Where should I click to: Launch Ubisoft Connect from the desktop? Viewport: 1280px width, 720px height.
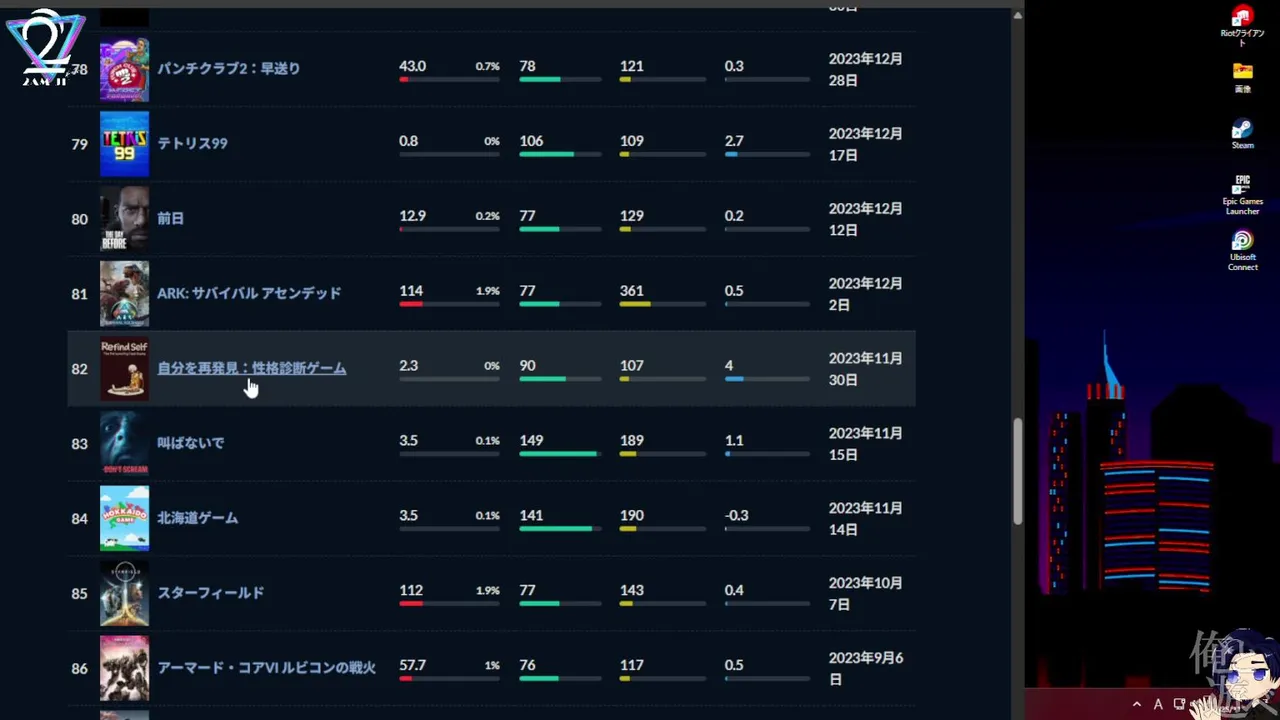pyautogui.click(x=1242, y=242)
